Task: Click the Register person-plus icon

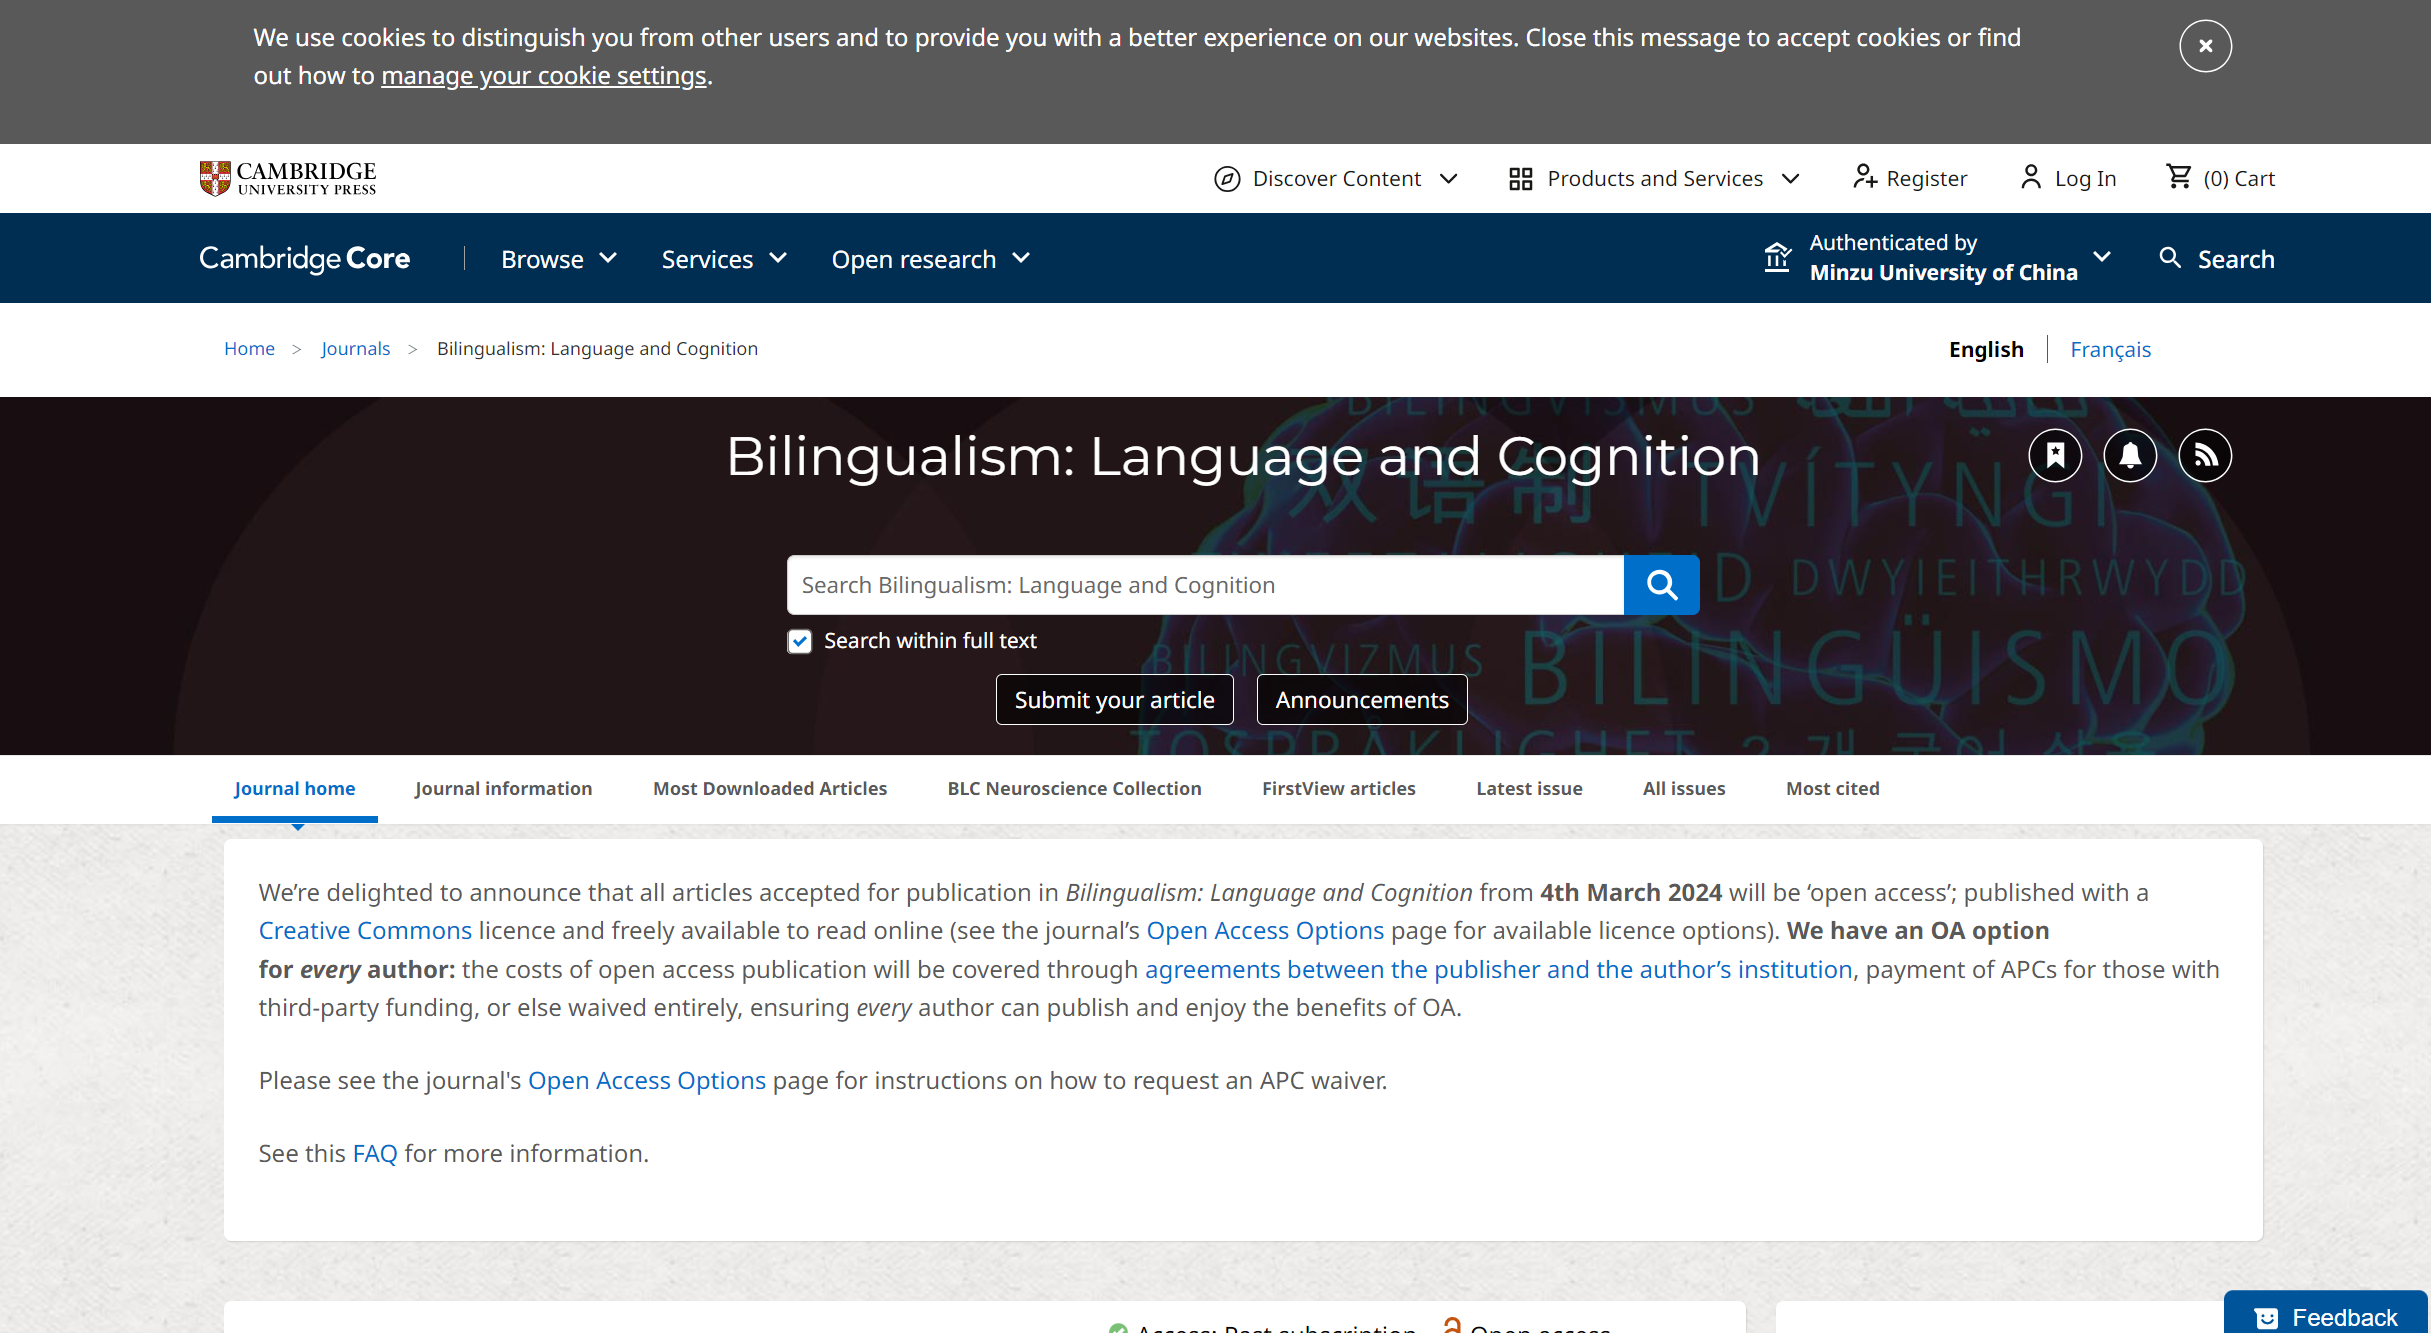Action: 1865,178
